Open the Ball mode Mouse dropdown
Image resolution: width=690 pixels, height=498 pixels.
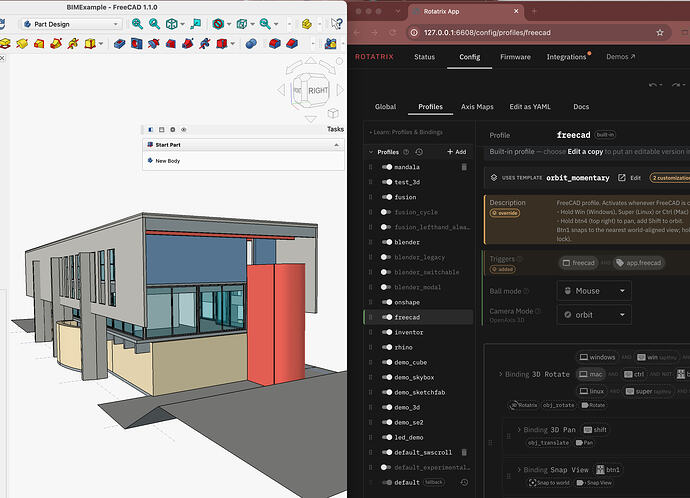coord(594,291)
